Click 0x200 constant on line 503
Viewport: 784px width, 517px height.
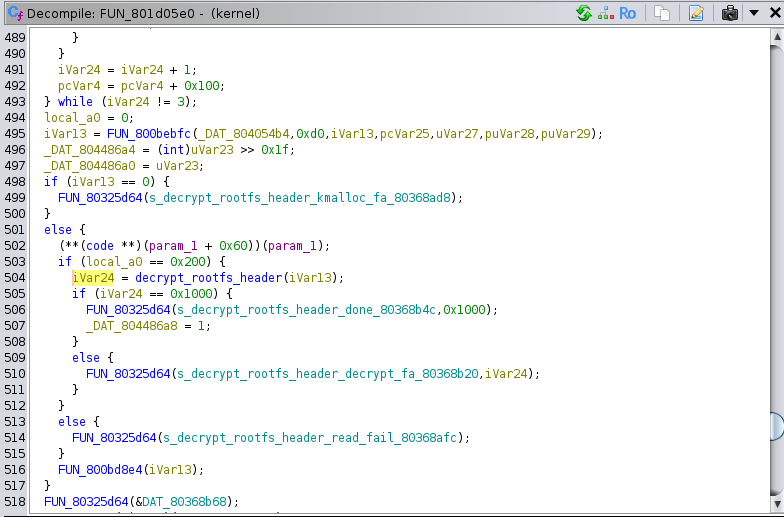point(188,262)
